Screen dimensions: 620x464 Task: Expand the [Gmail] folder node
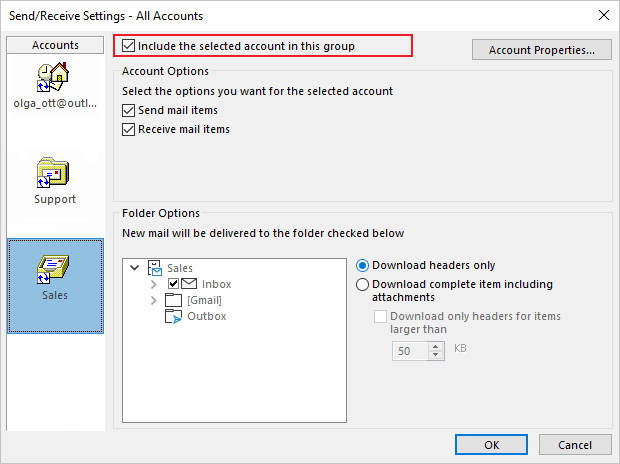[x=154, y=300]
